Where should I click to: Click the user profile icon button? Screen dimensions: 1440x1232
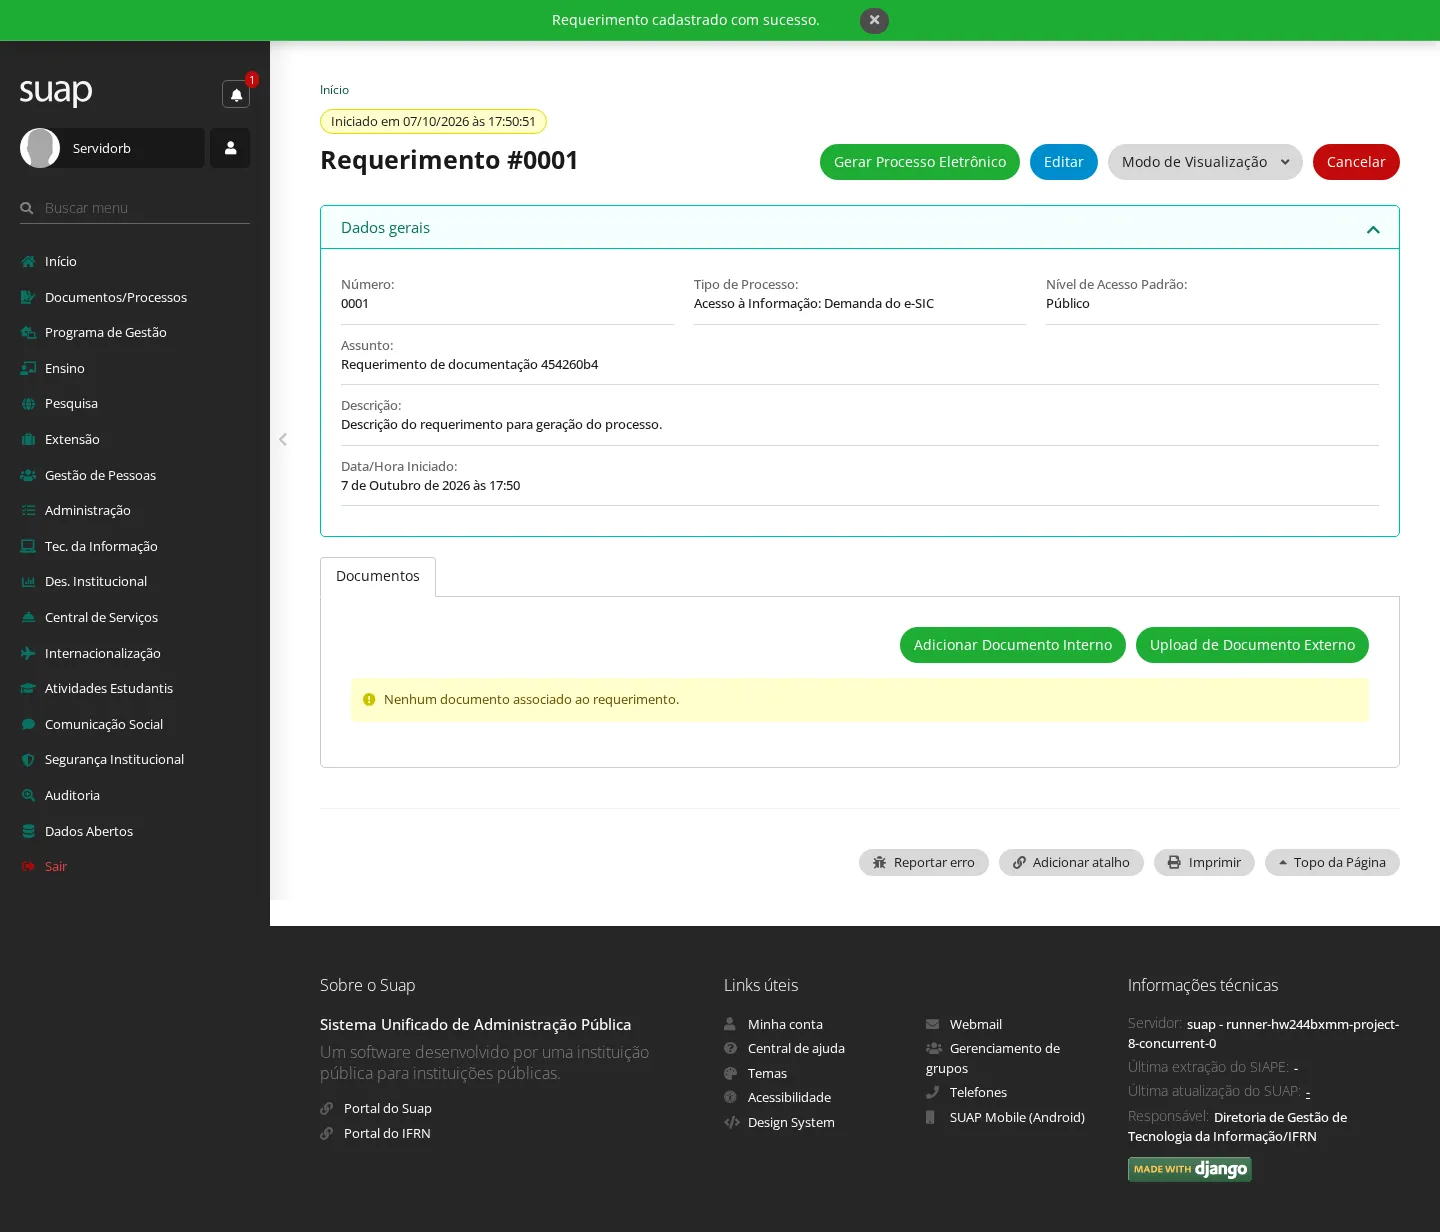(230, 148)
